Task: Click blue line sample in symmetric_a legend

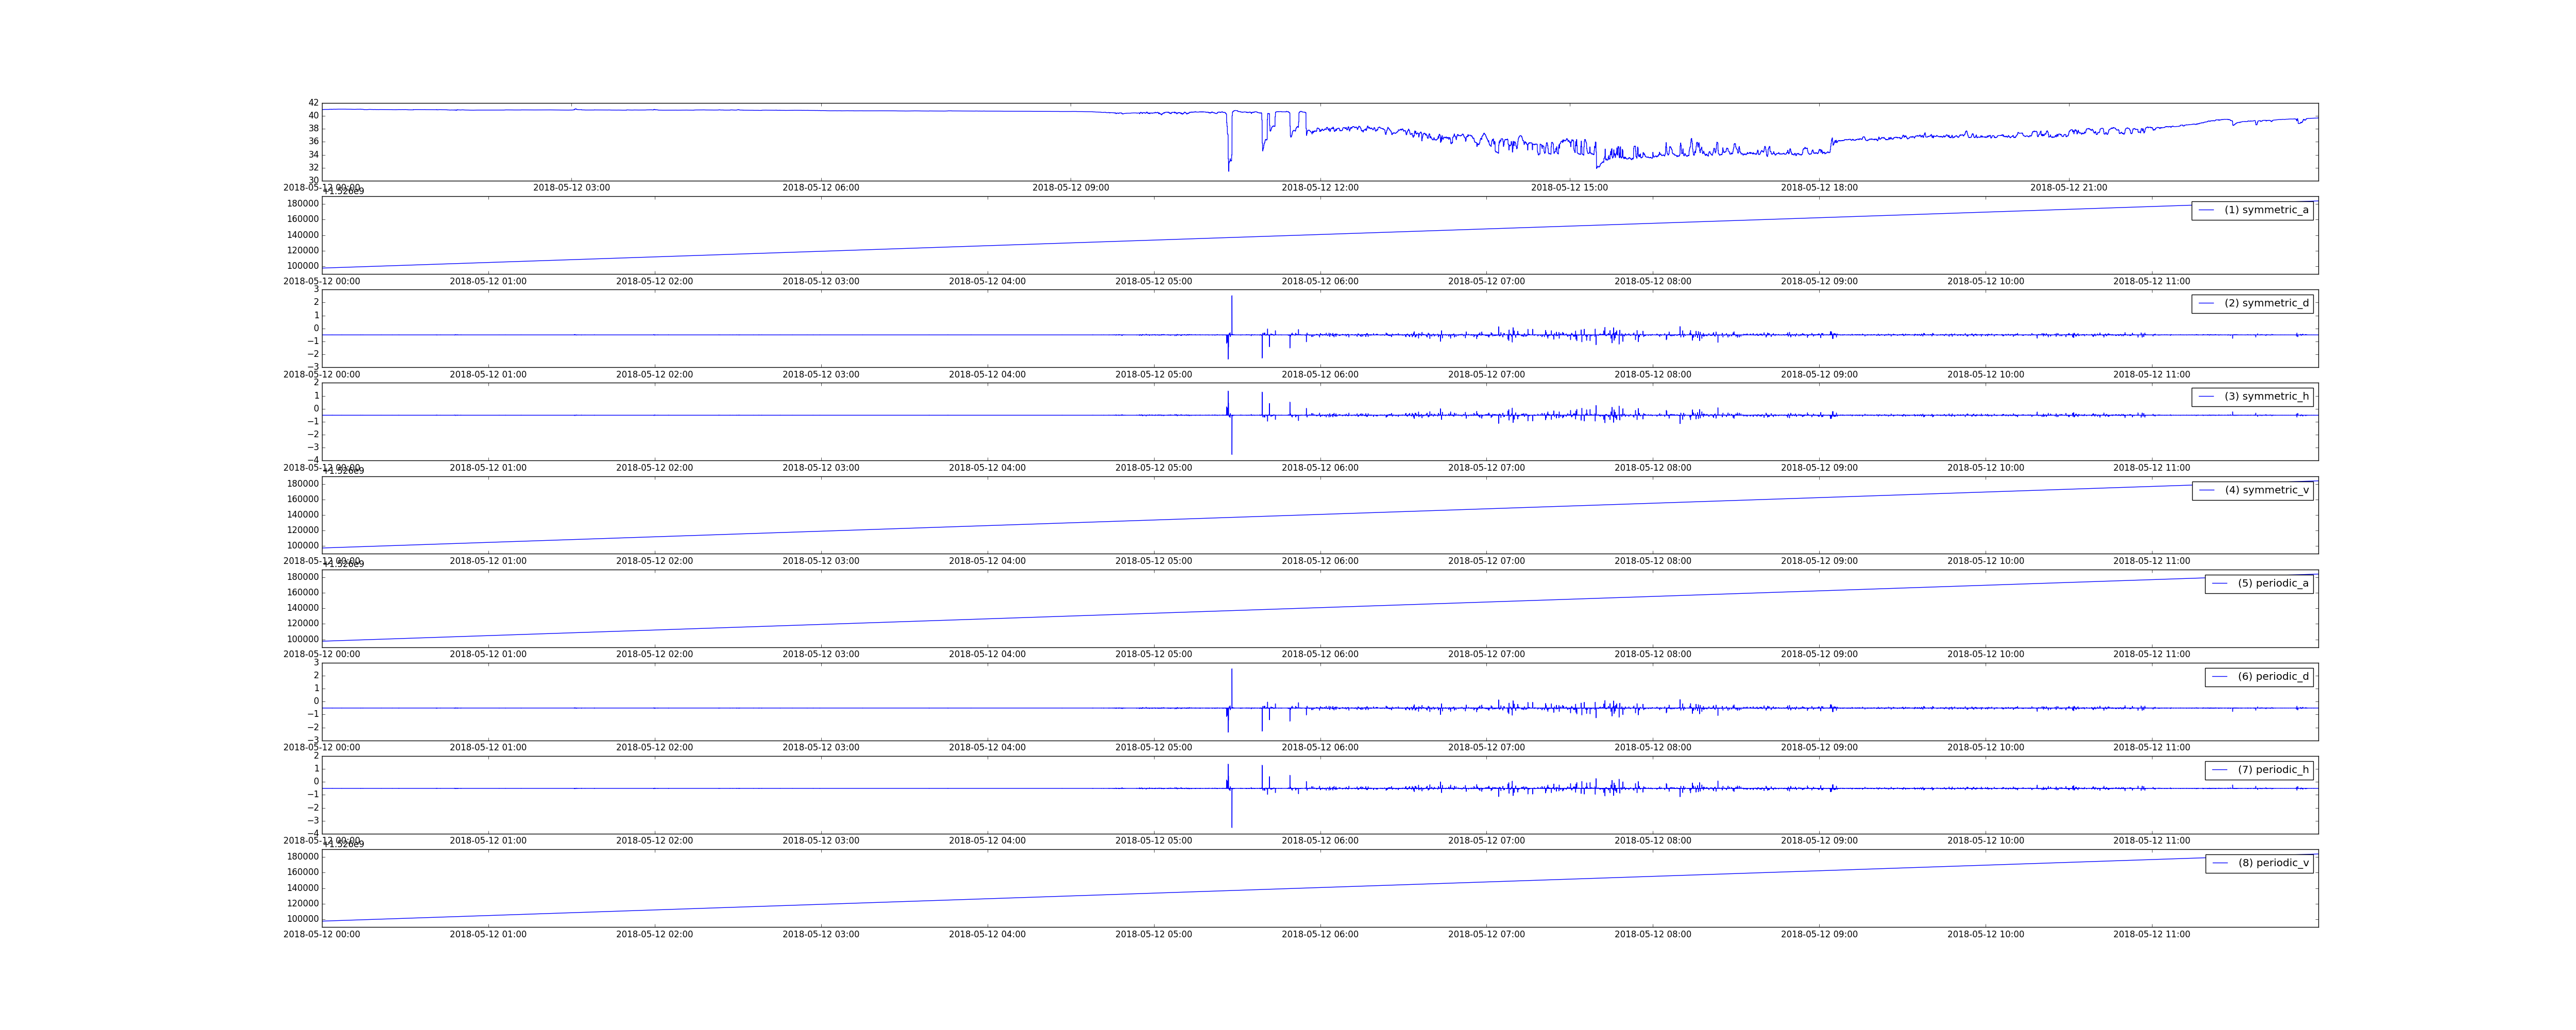Action: (x=2206, y=210)
